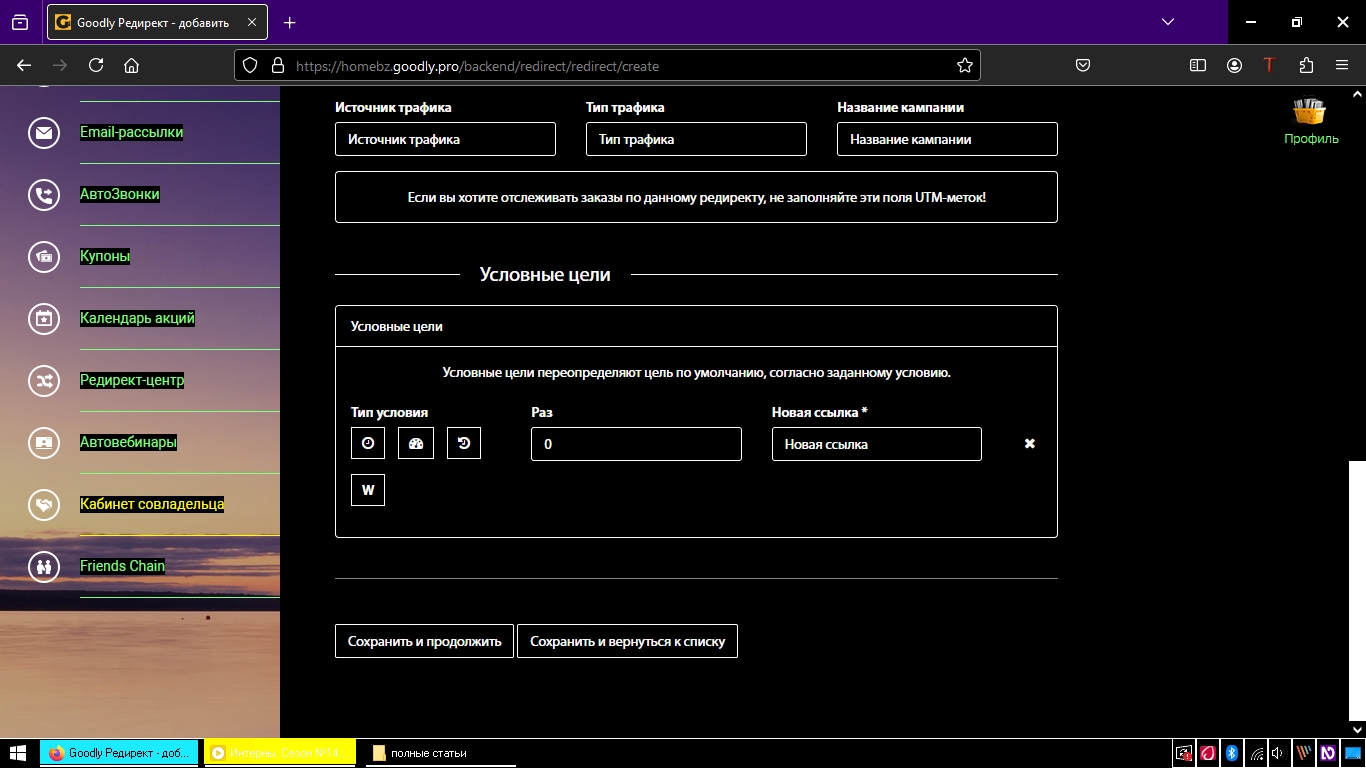Viewport: 1366px width, 768px height.
Task: Switch to the Goodly Редирект - добавить tab
Action: click(x=157, y=22)
